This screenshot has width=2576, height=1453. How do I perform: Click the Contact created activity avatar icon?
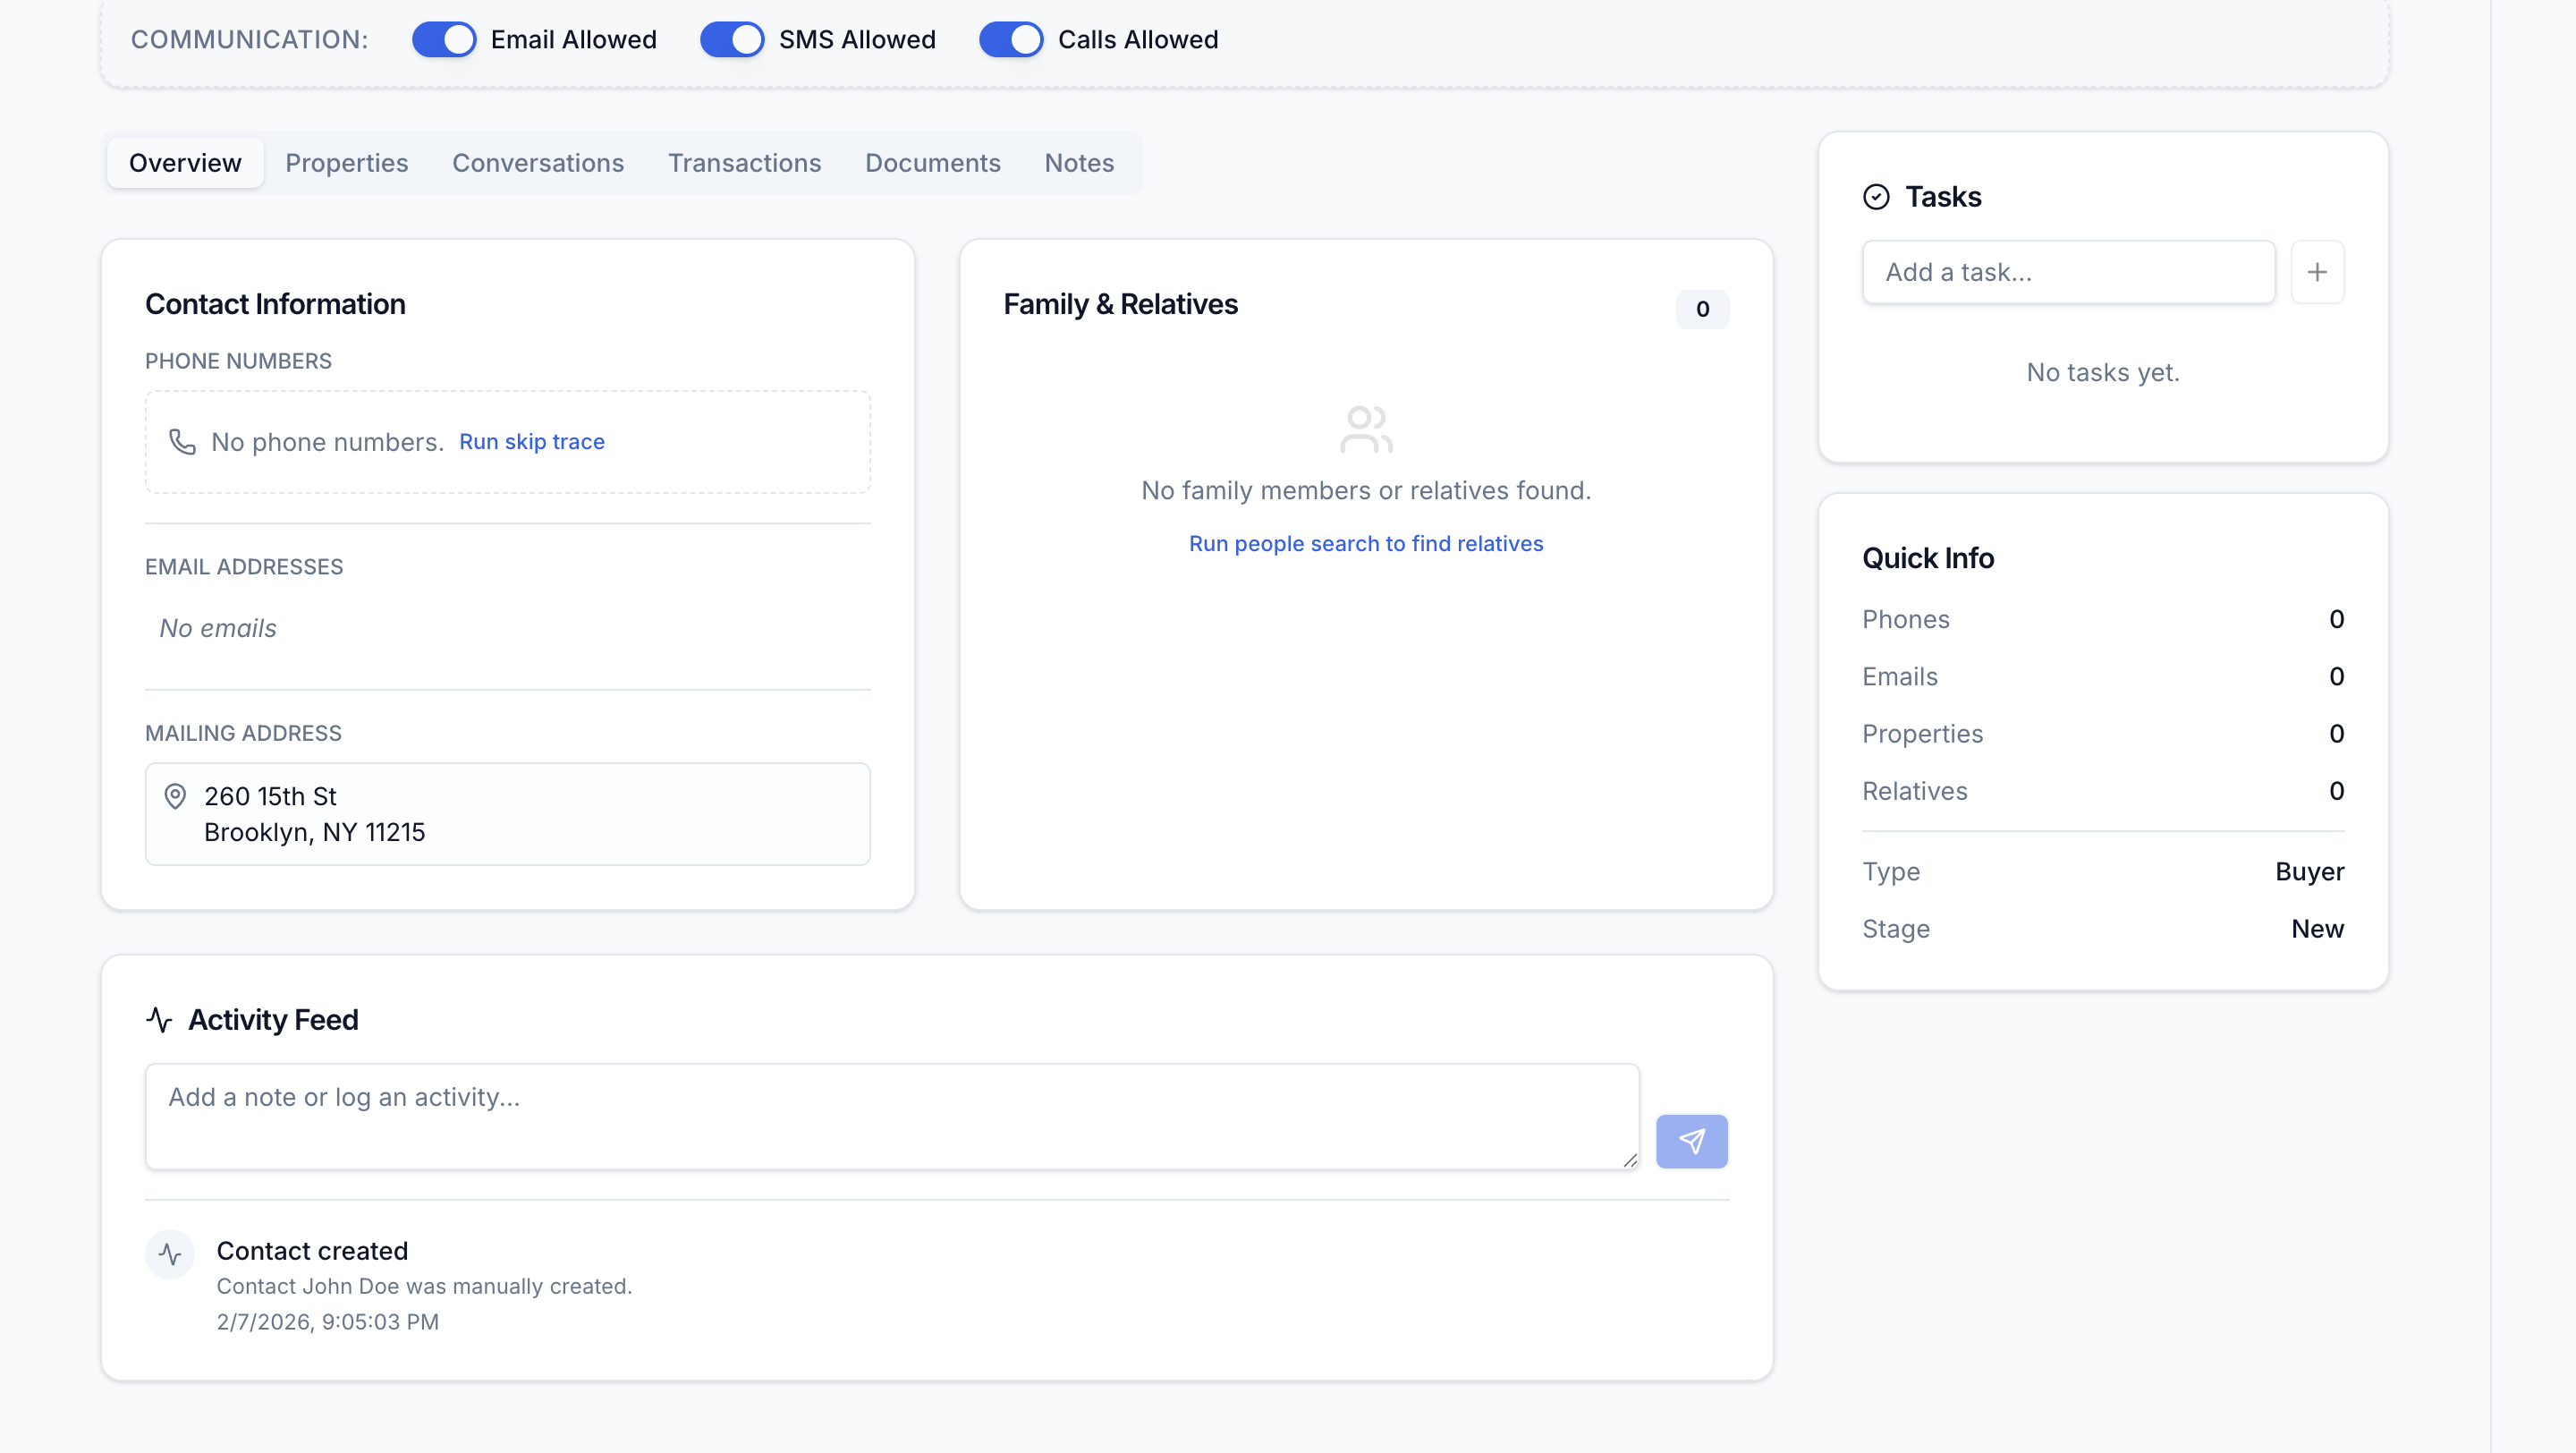169,1254
